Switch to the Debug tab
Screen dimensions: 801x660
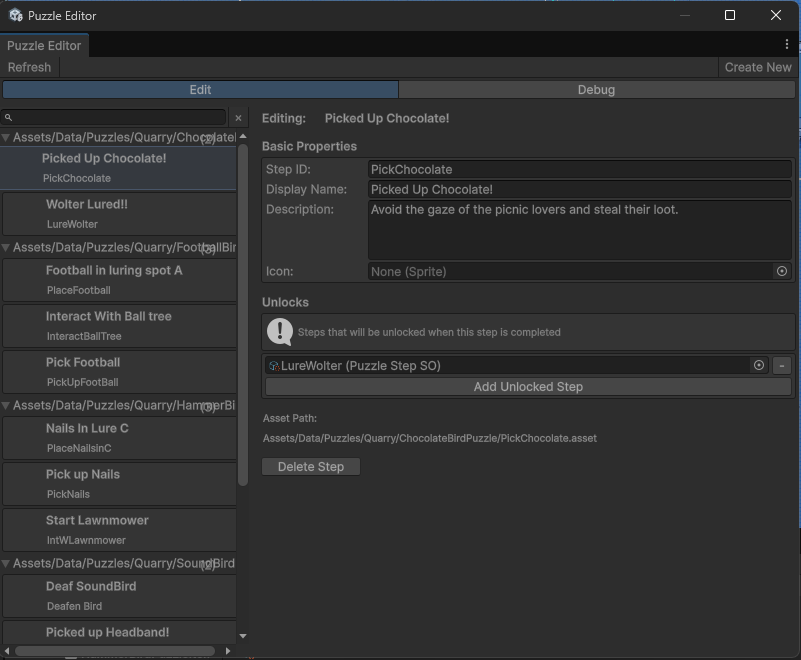click(x=596, y=89)
